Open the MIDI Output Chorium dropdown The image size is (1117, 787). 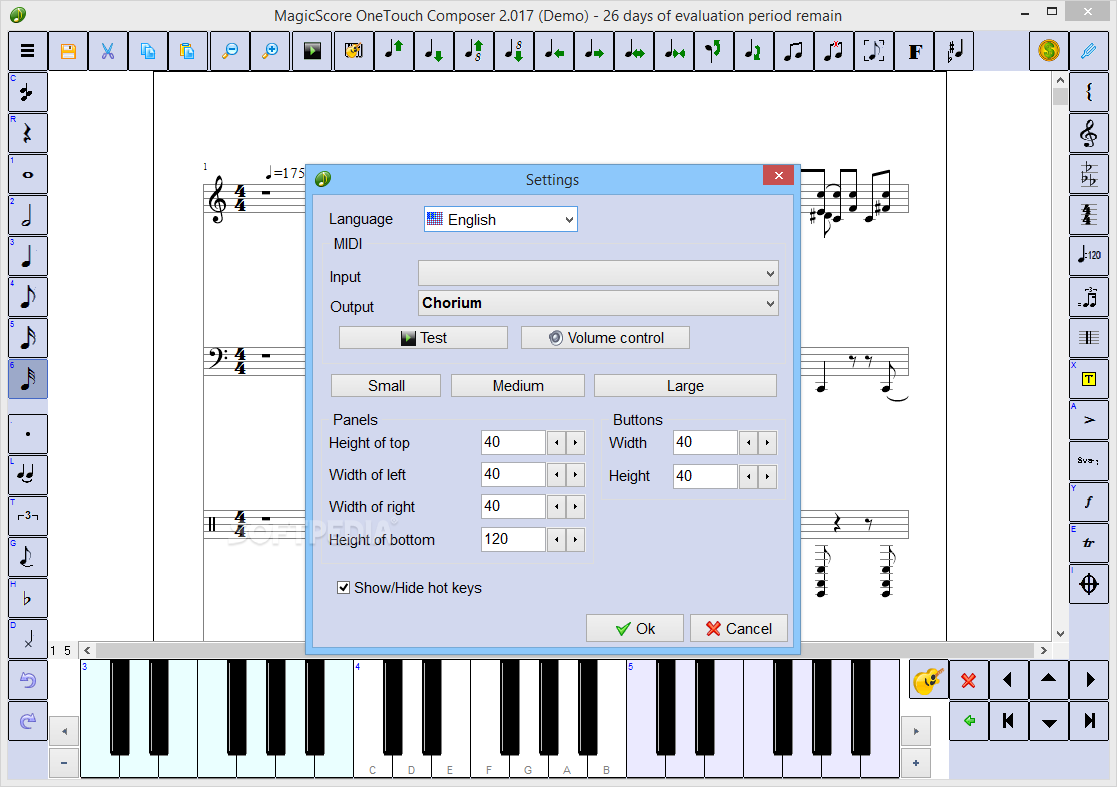coord(598,303)
